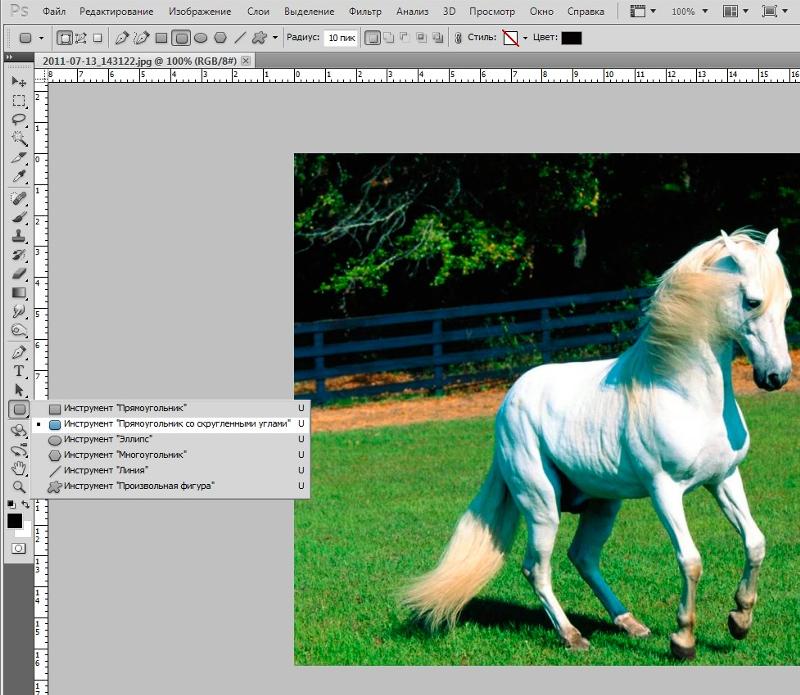This screenshot has height=695, width=800.
Task: Enable Fill Pixels mode in options bar
Action: pyautogui.click(x=97, y=38)
